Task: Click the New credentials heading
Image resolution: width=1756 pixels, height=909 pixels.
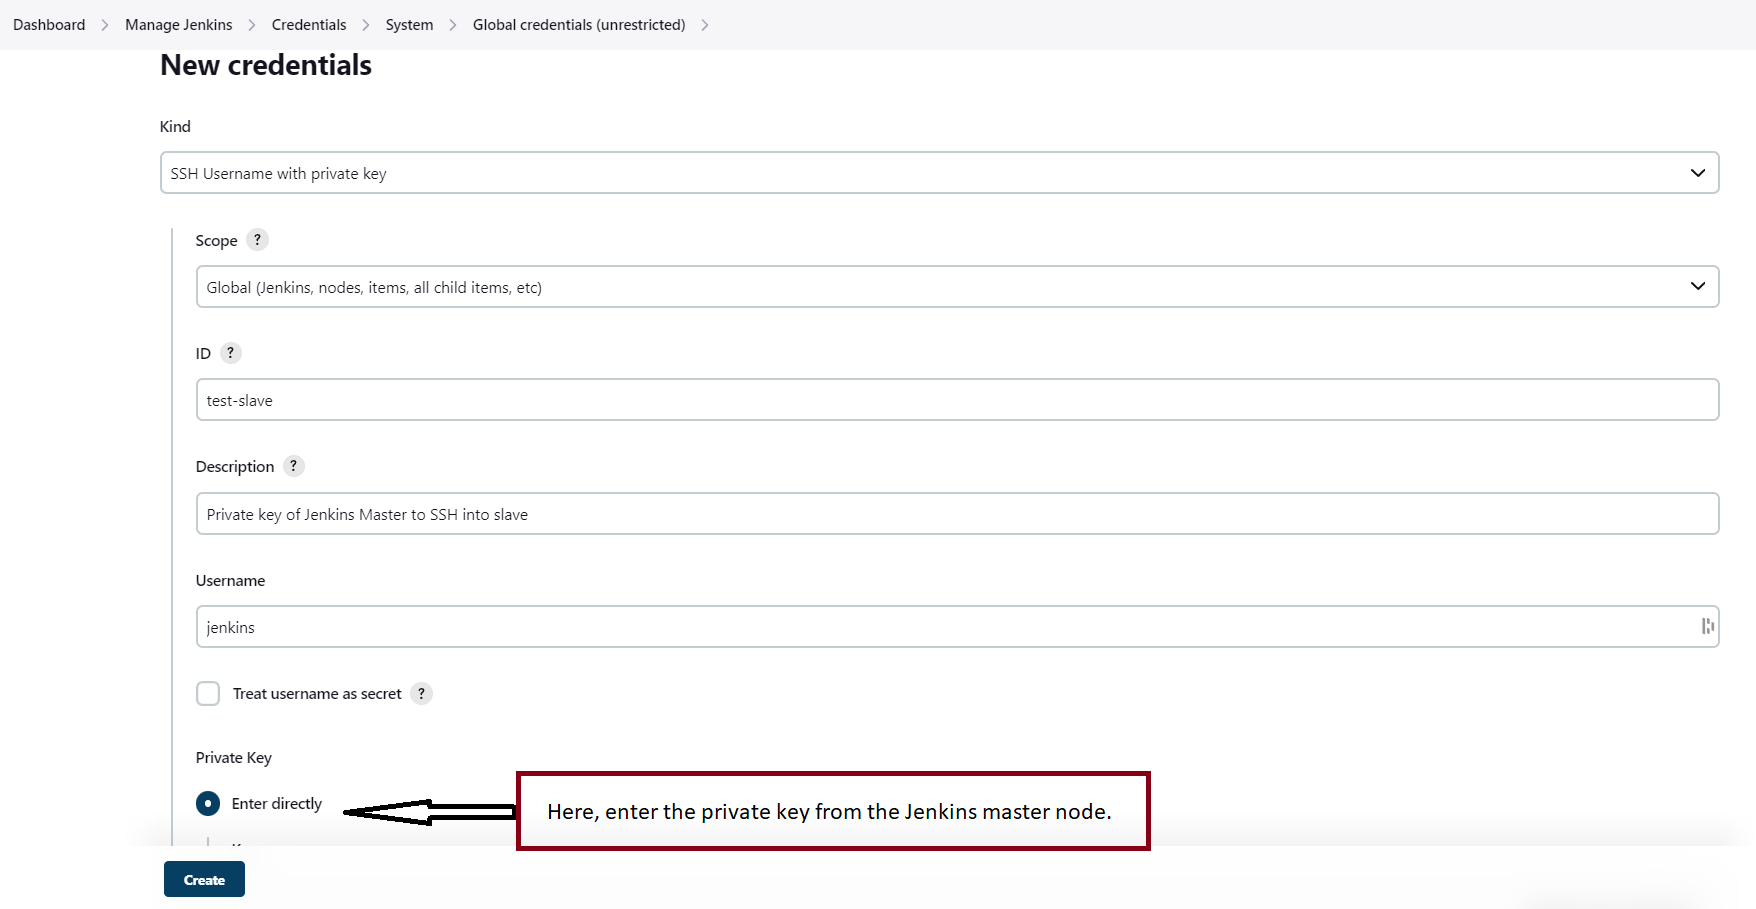Action: (266, 65)
